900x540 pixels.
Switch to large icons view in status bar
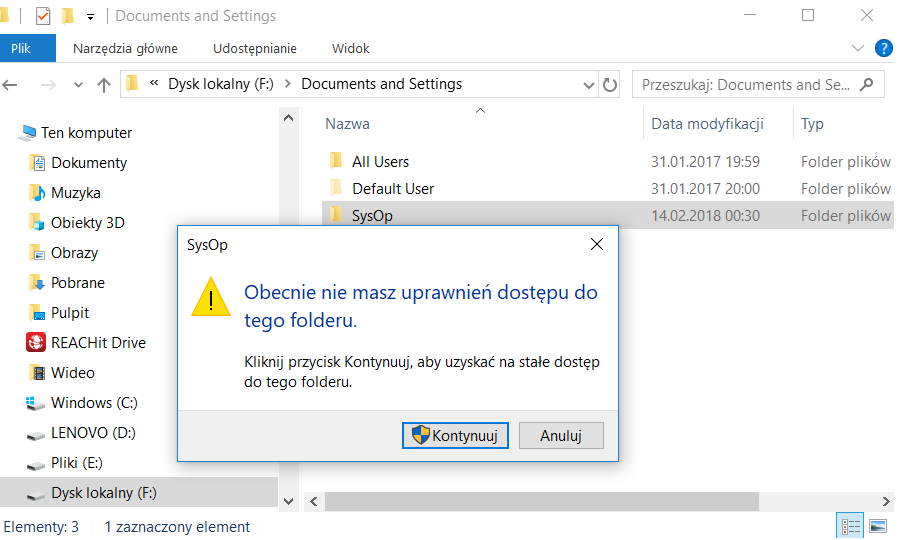tap(878, 526)
